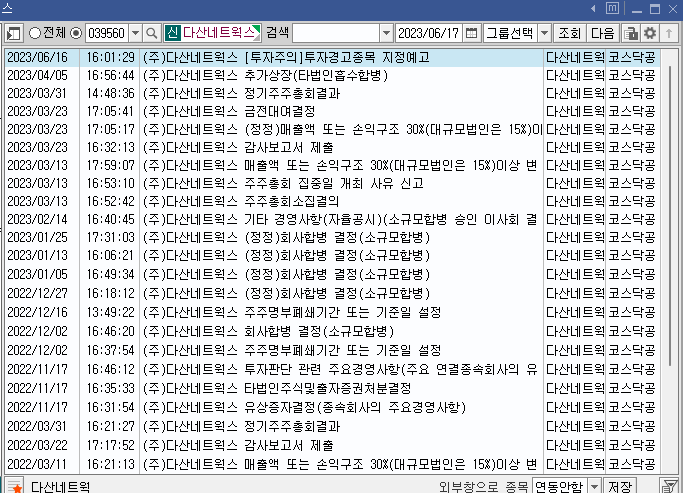Select the 16:46:20 회사합병 결정(소규모합병) row
This screenshot has height=493, width=683.
coord(332,331)
